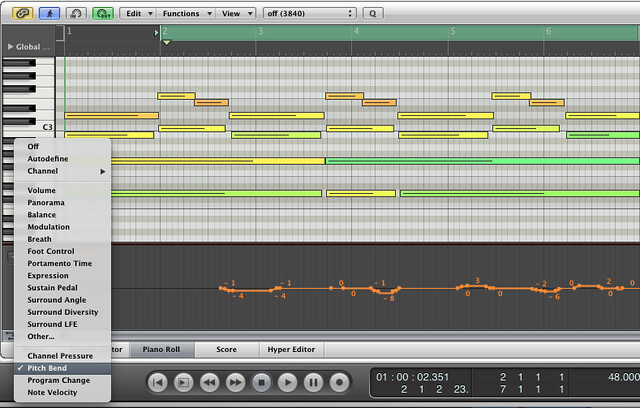Click the Q quantize button
This screenshot has width=640, height=408.
point(372,14)
